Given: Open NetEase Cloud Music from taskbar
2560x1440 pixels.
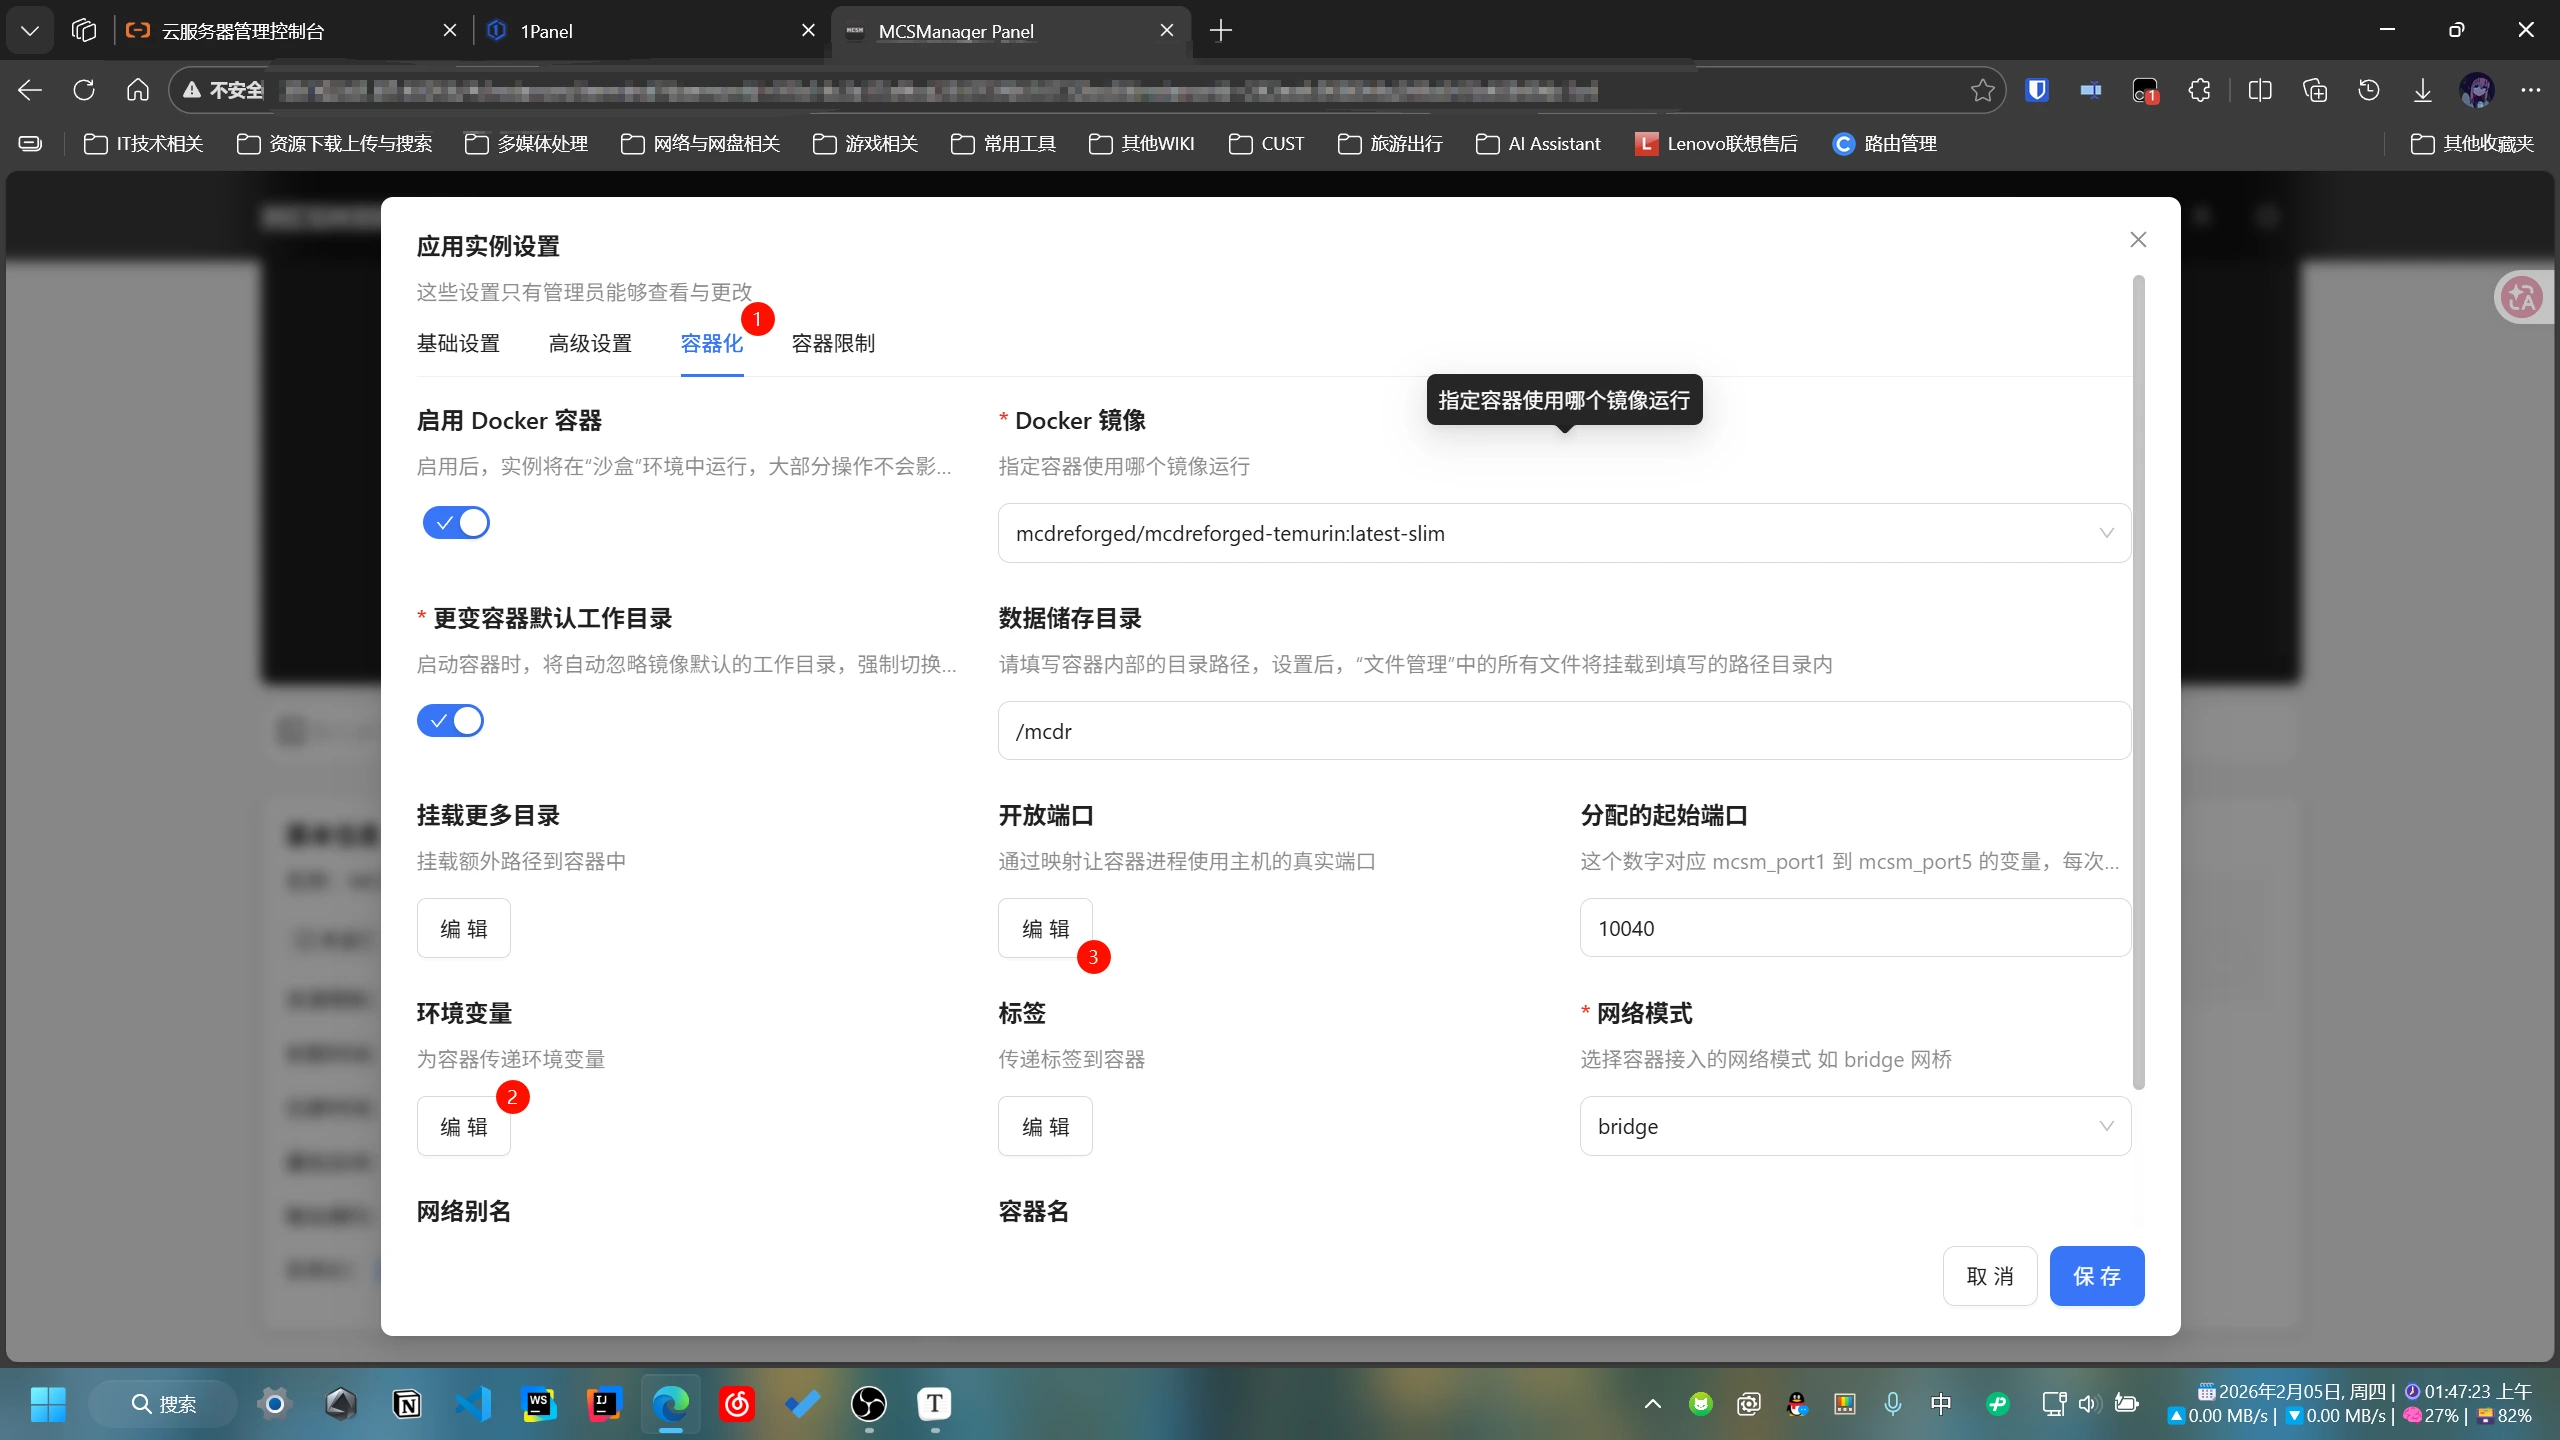Looking at the screenshot, I should coord(737,1404).
